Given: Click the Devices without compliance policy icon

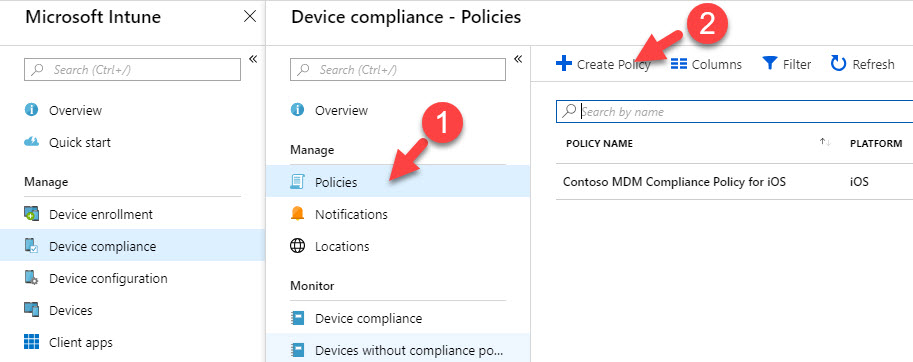Looking at the screenshot, I should pos(298,350).
